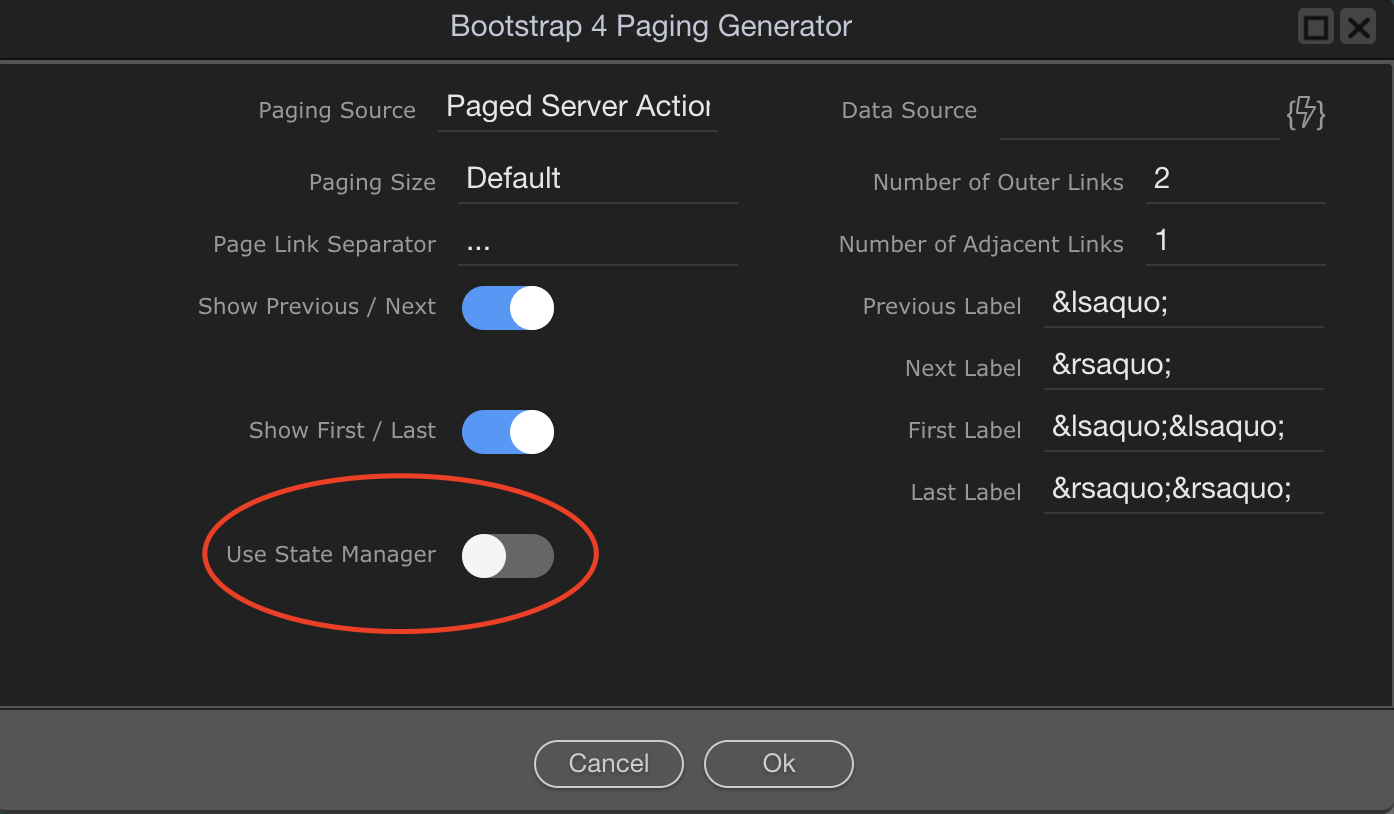Image resolution: width=1394 pixels, height=814 pixels.
Task: Click the Next Label text field
Action: 1184,365
